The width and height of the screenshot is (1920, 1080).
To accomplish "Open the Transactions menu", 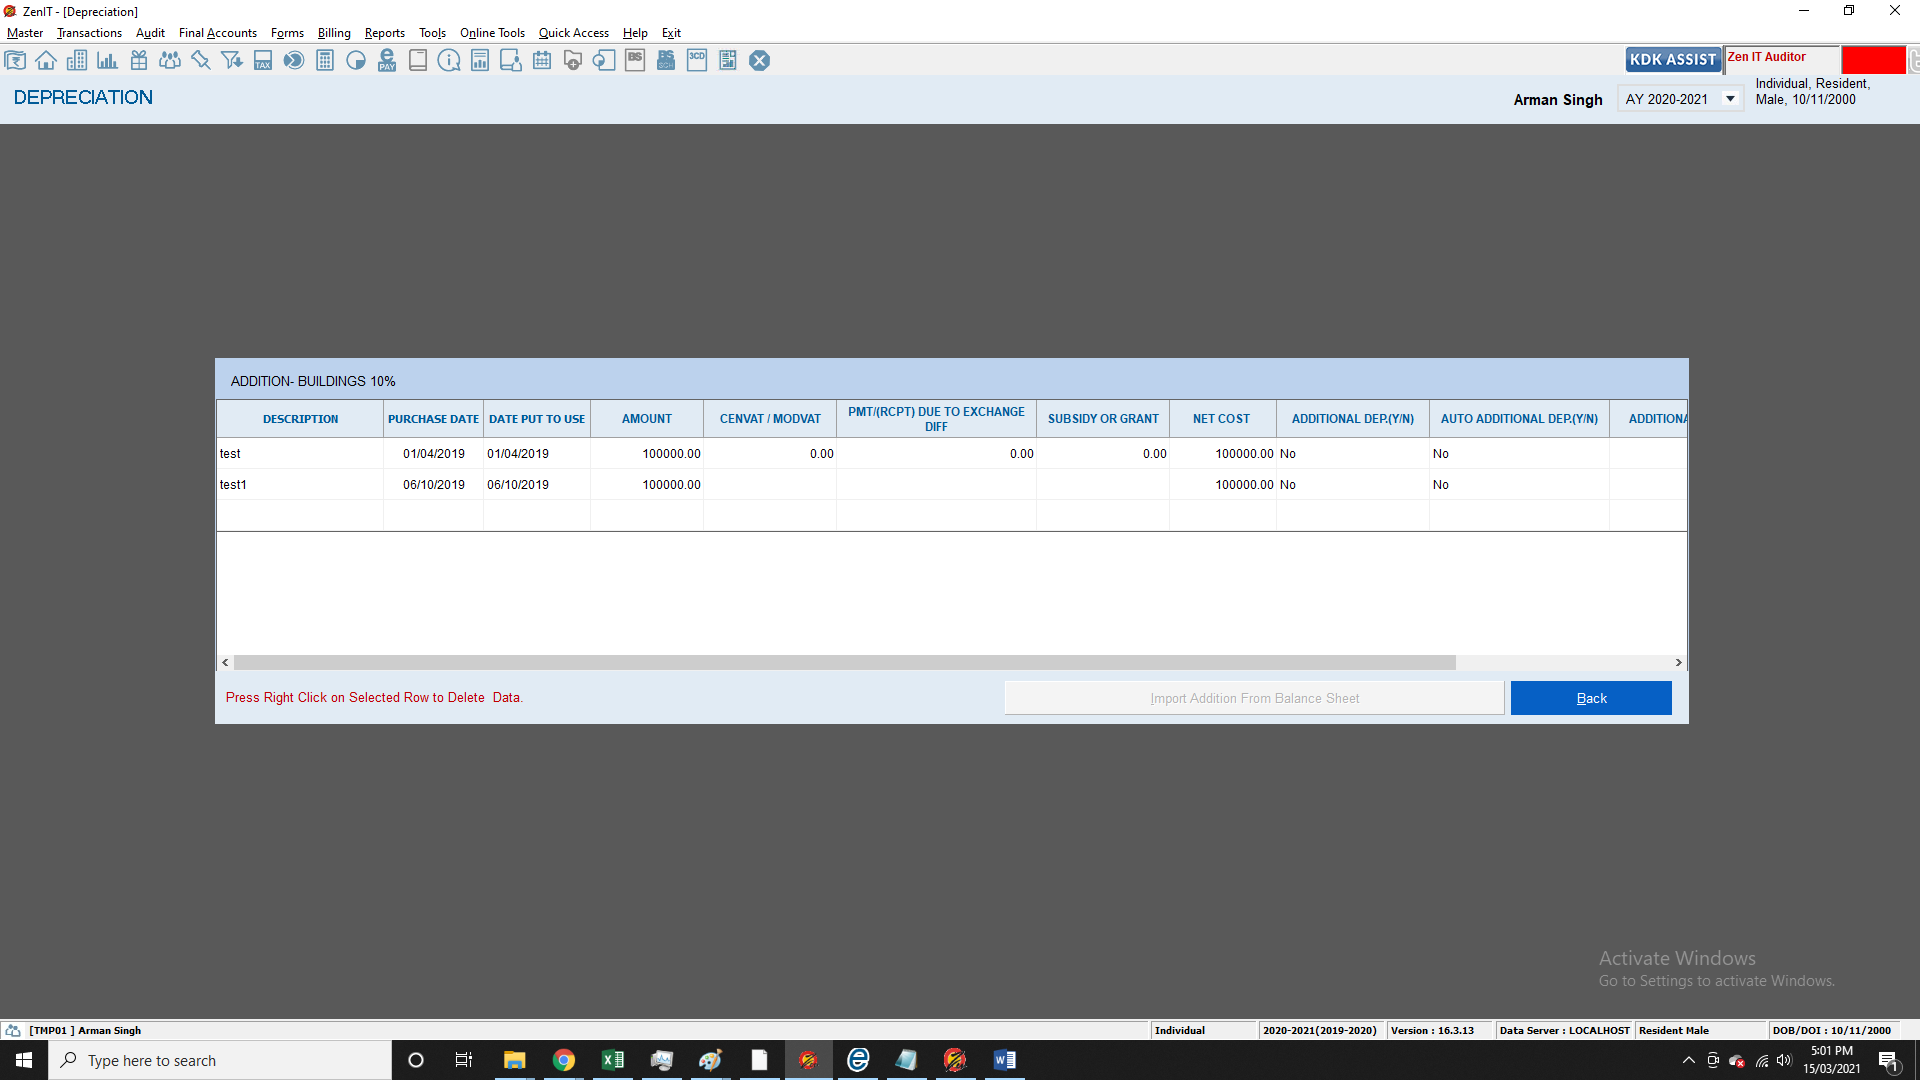I will click(x=89, y=33).
